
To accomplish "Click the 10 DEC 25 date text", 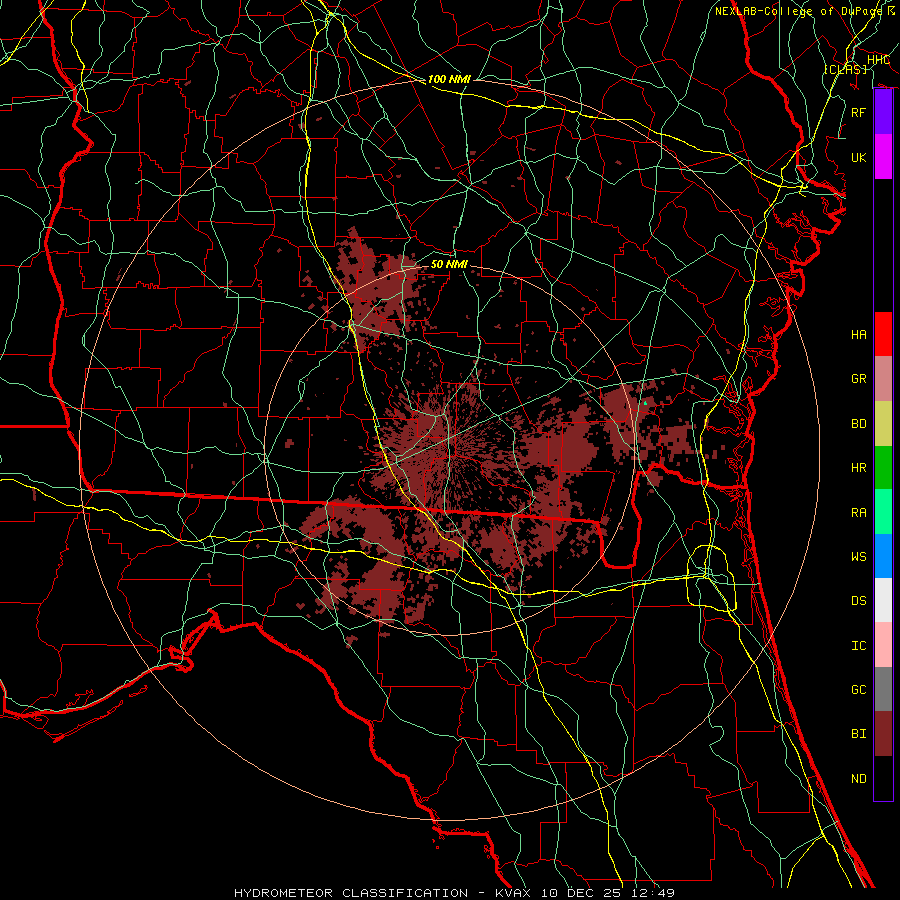I will [x=583, y=893].
